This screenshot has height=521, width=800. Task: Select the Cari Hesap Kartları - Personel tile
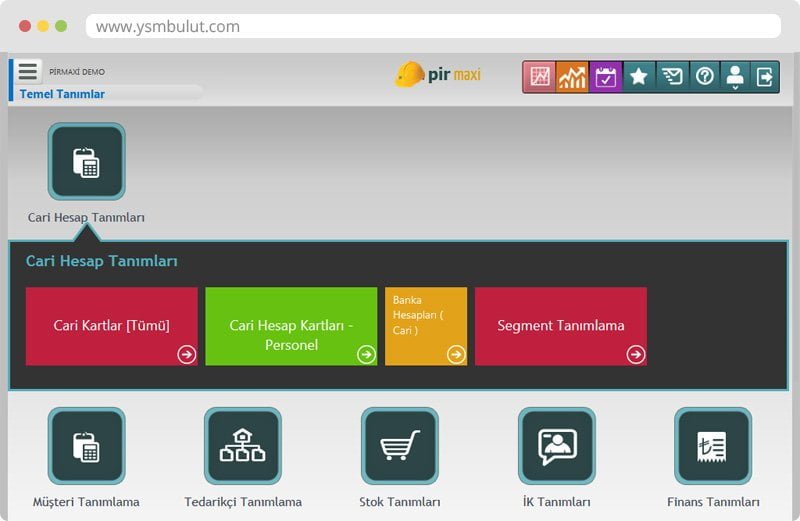[x=291, y=326]
